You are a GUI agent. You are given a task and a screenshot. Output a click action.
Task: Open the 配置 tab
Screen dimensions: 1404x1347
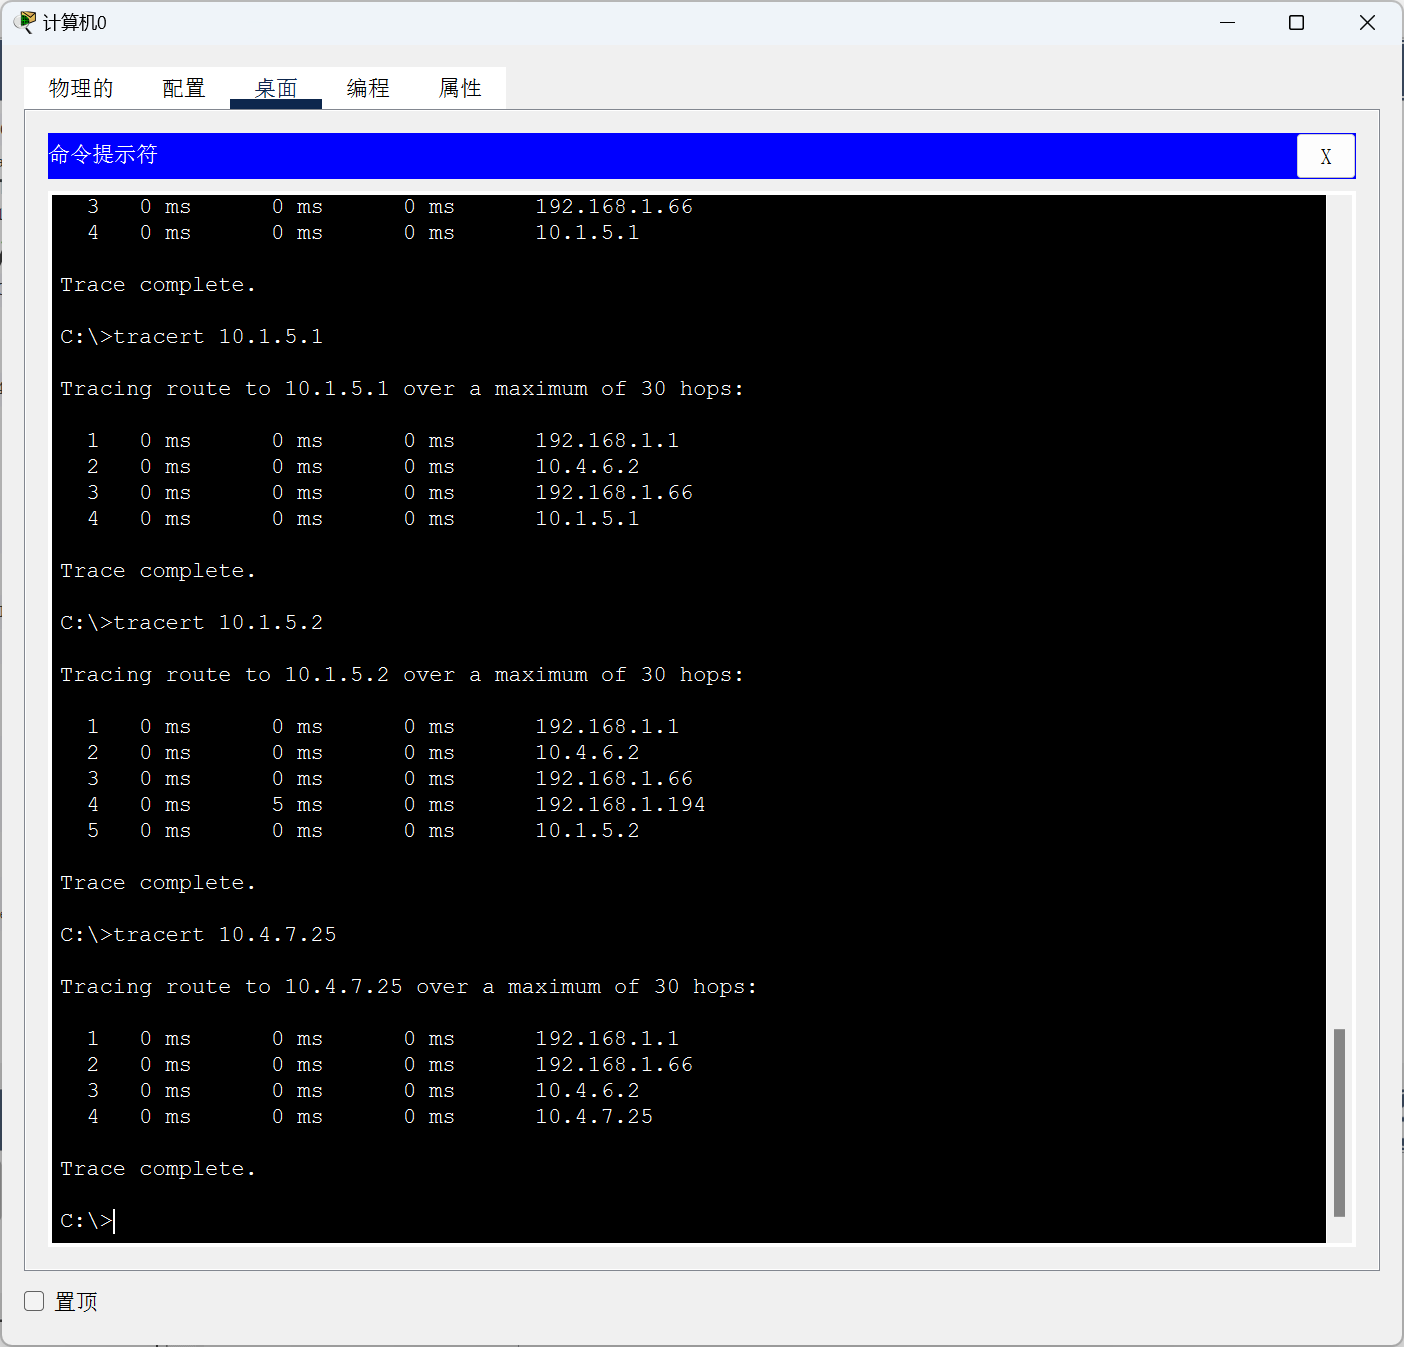pos(184,88)
